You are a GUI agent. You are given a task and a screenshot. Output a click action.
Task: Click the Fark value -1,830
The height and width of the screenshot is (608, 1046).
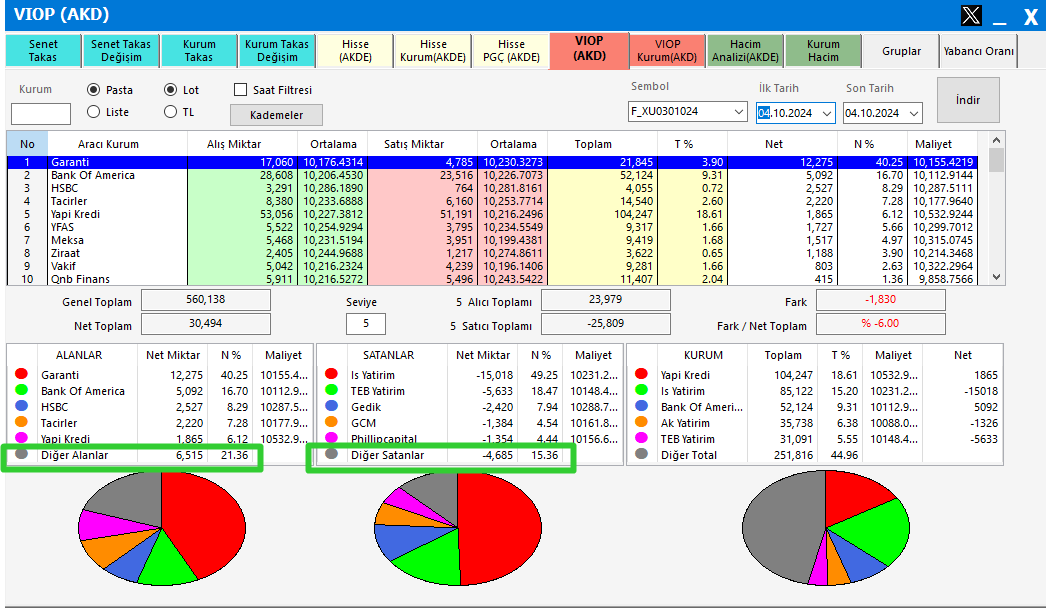(x=881, y=300)
